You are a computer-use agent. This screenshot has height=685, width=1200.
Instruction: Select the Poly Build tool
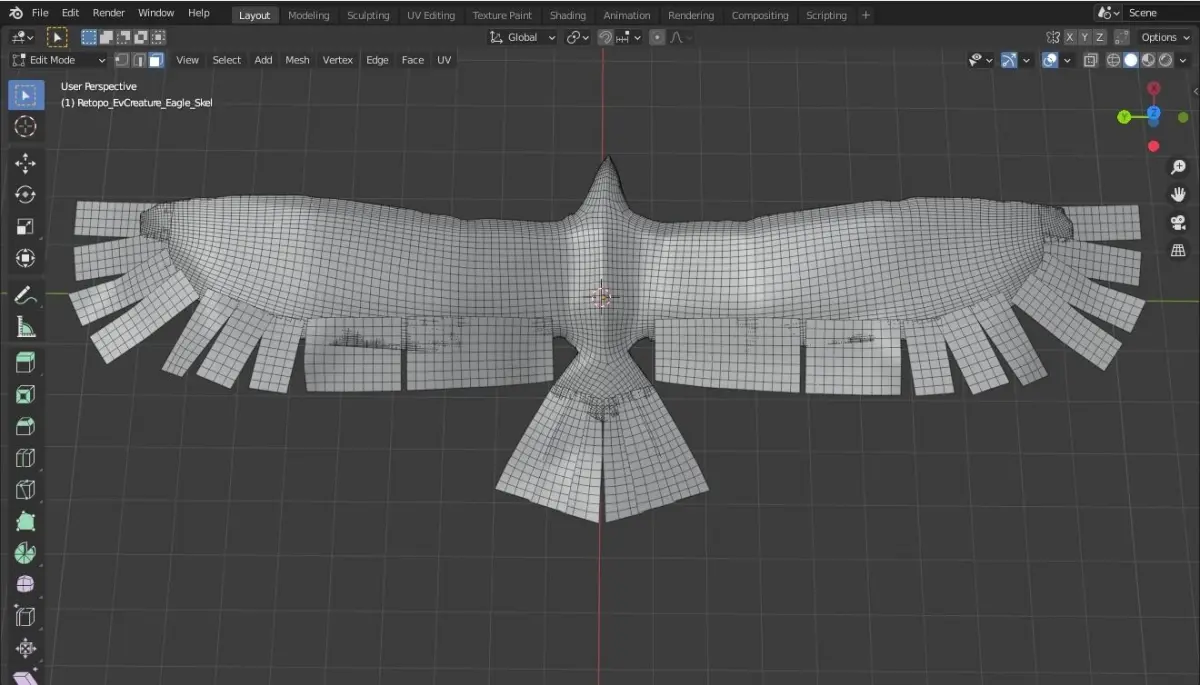tap(26, 521)
